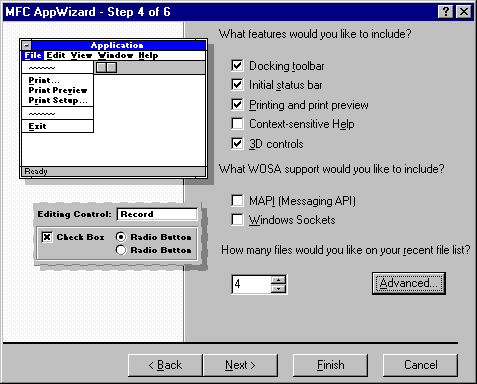
Task: Click Help in the preview application menu
Action: coord(148,55)
